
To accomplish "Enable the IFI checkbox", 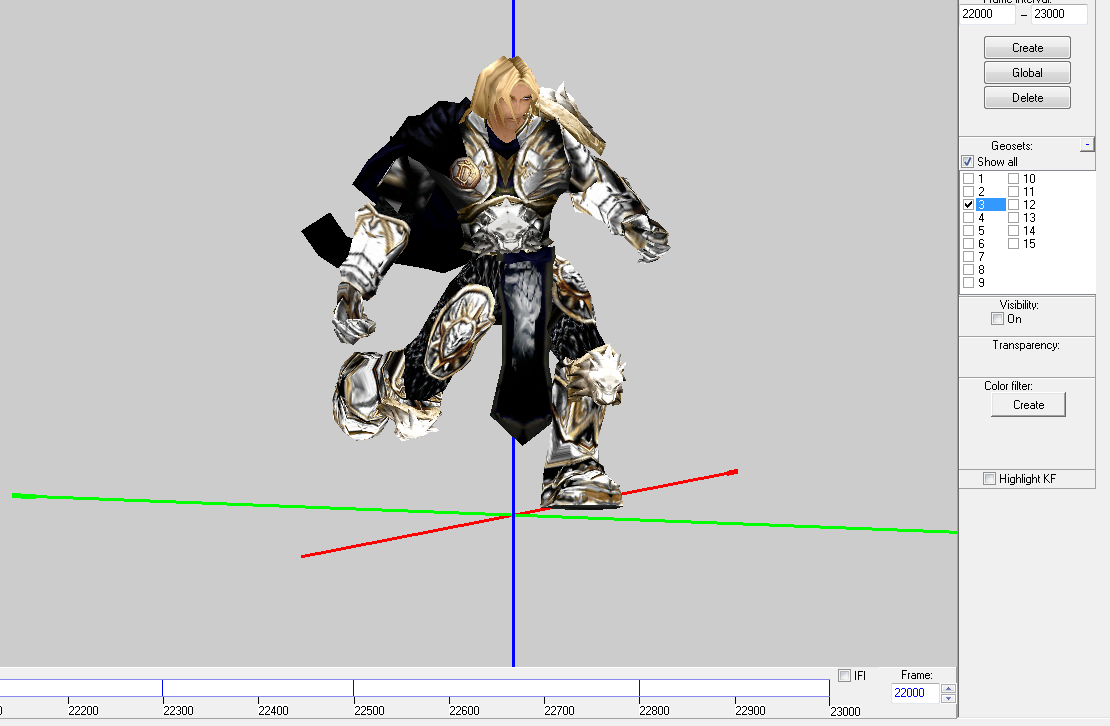I will pos(845,676).
